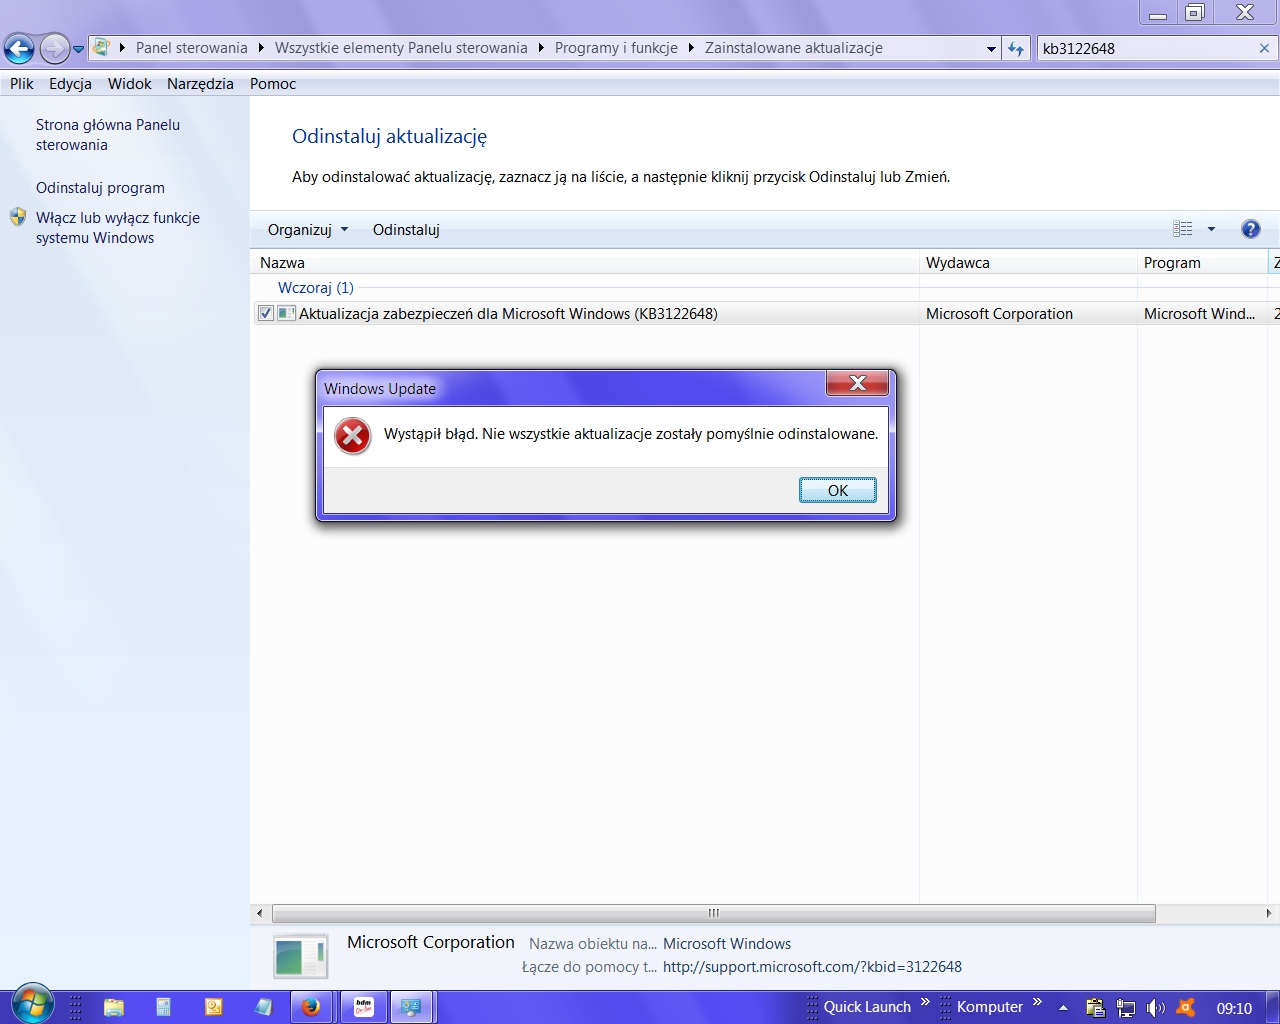Viewport: 1280px width, 1024px height.
Task: Click the Odinstaluj toolbar button
Action: [x=406, y=229]
